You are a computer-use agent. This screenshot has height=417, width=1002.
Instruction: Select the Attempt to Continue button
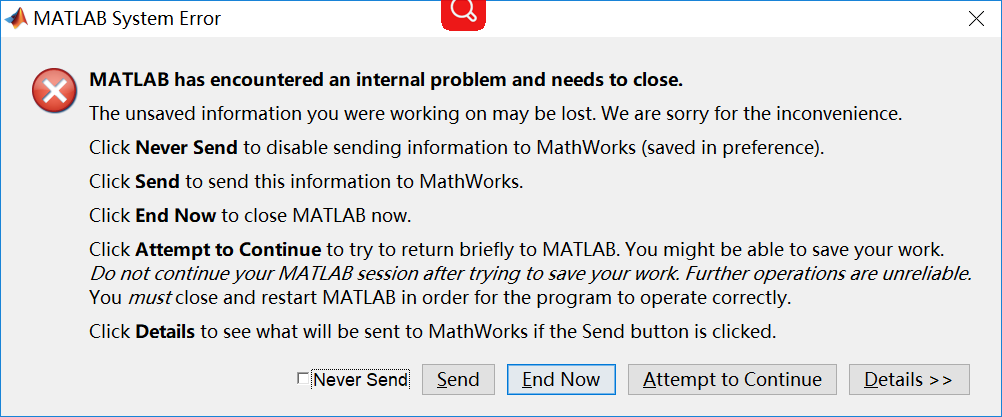tap(732, 379)
